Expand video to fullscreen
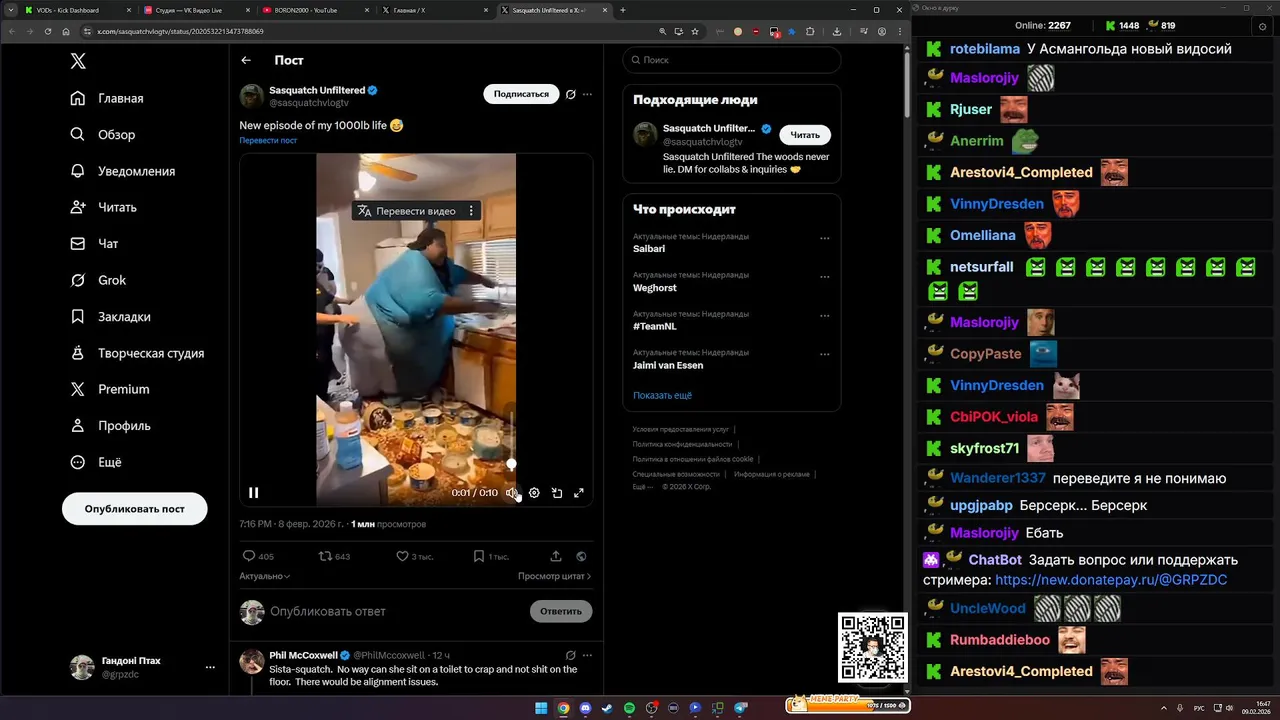Viewport: 1280px width, 720px height. tap(578, 493)
